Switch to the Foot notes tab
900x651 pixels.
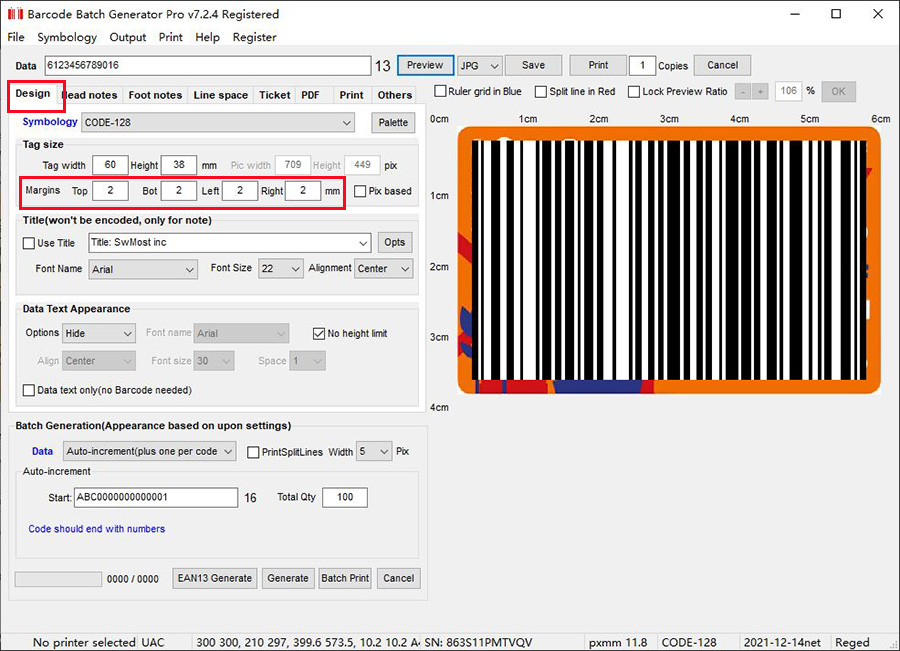155,95
